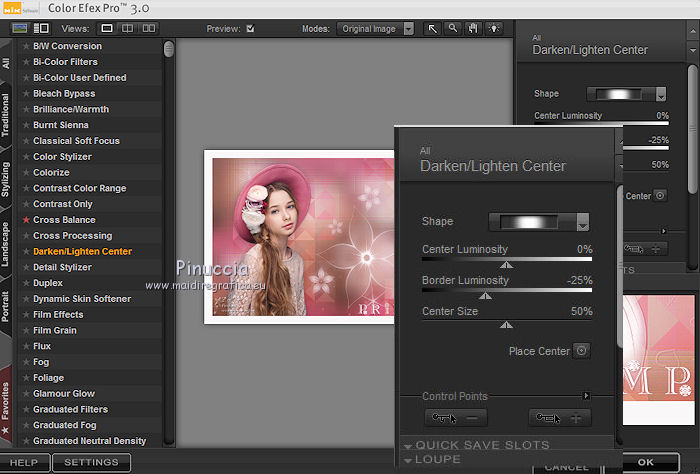This screenshot has width=700, height=474.
Task: Toggle favorite star for B/W Conversion
Action: [26, 46]
